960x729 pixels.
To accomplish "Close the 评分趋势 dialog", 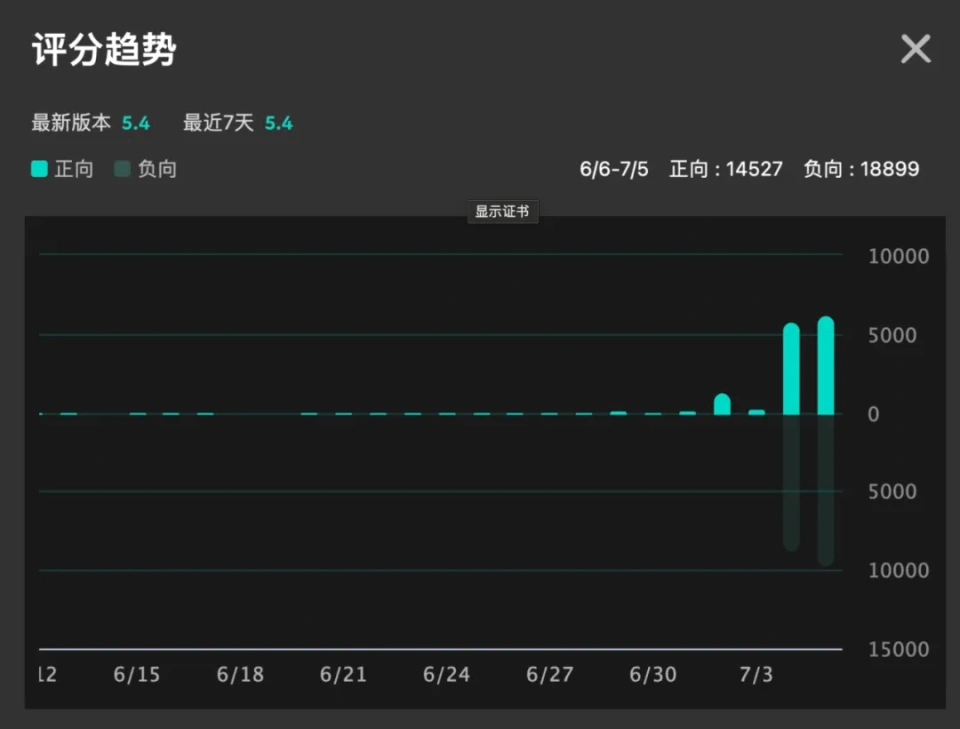I will (x=915, y=49).
